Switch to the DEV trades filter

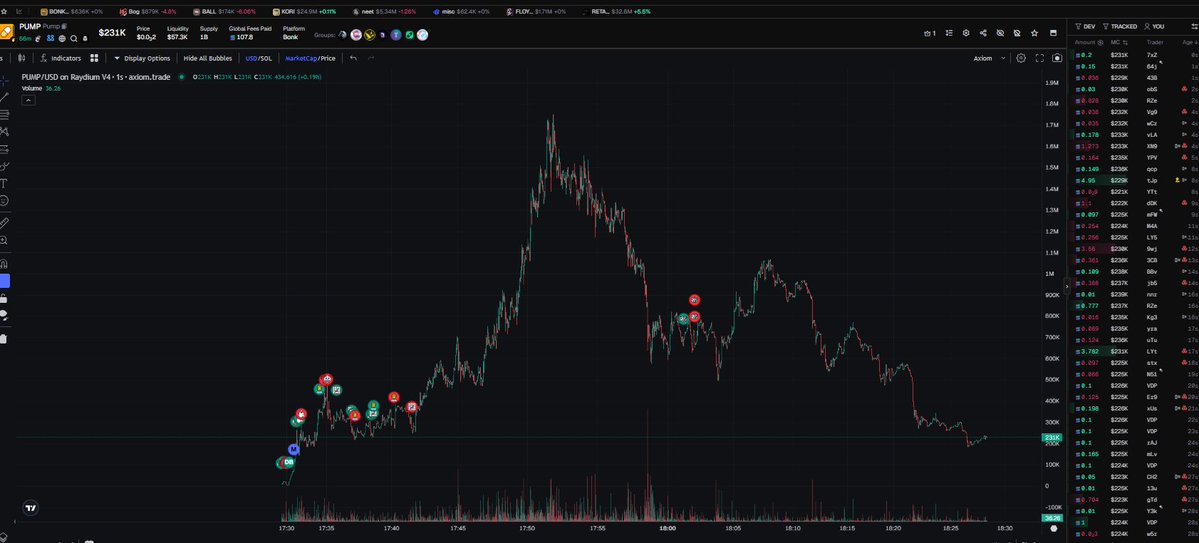[x=1085, y=26]
